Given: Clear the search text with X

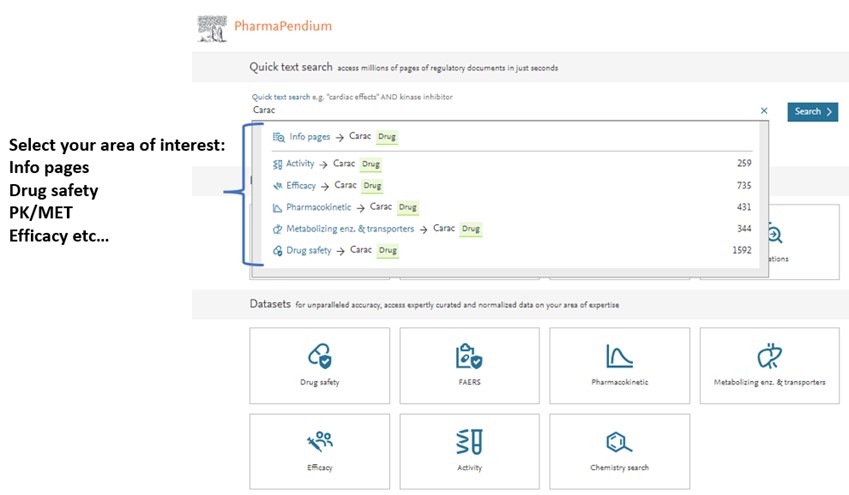Looking at the screenshot, I should point(765,111).
